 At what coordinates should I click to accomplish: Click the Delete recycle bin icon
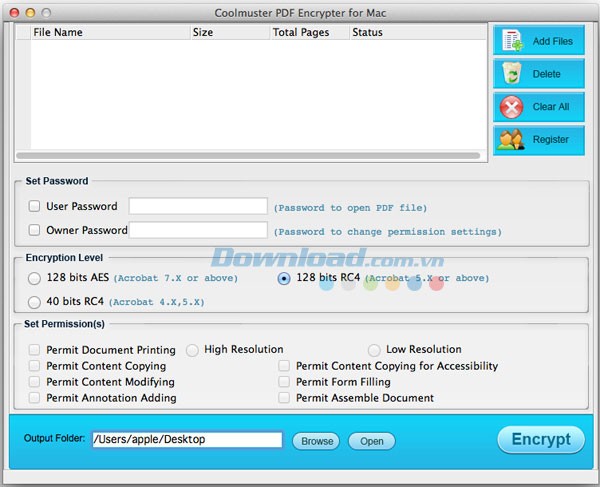pos(512,73)
